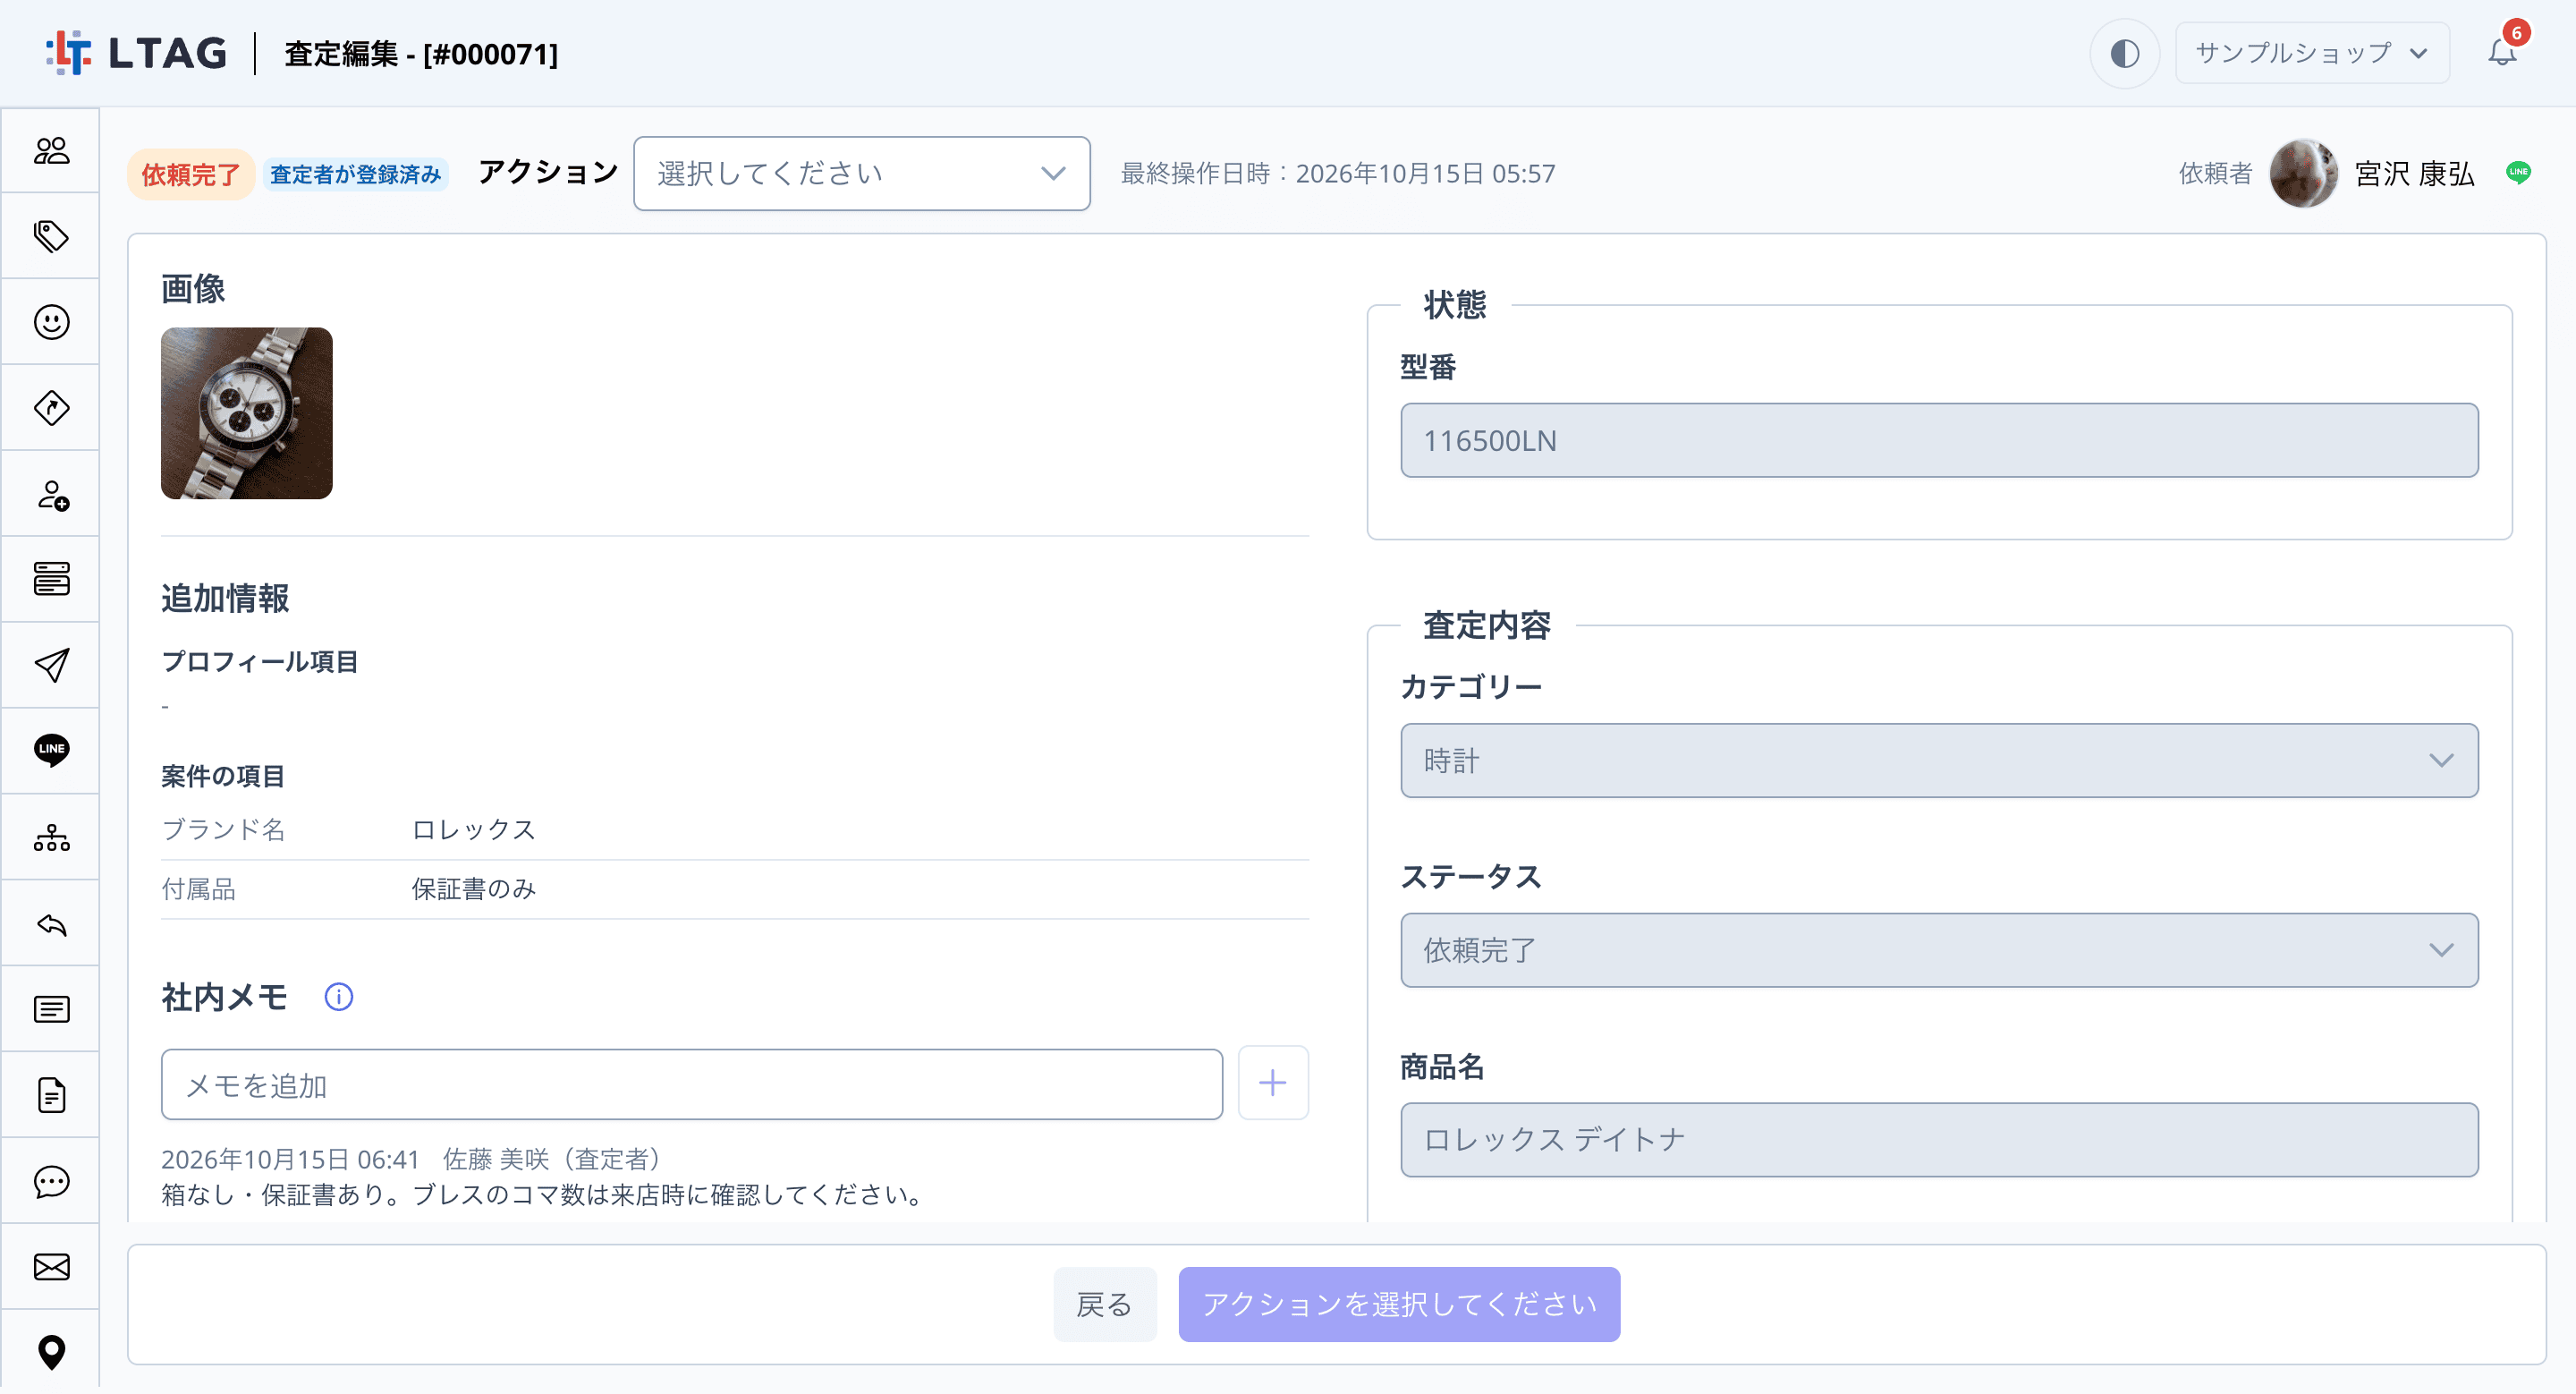Open the watch image thumbnail

246,413
